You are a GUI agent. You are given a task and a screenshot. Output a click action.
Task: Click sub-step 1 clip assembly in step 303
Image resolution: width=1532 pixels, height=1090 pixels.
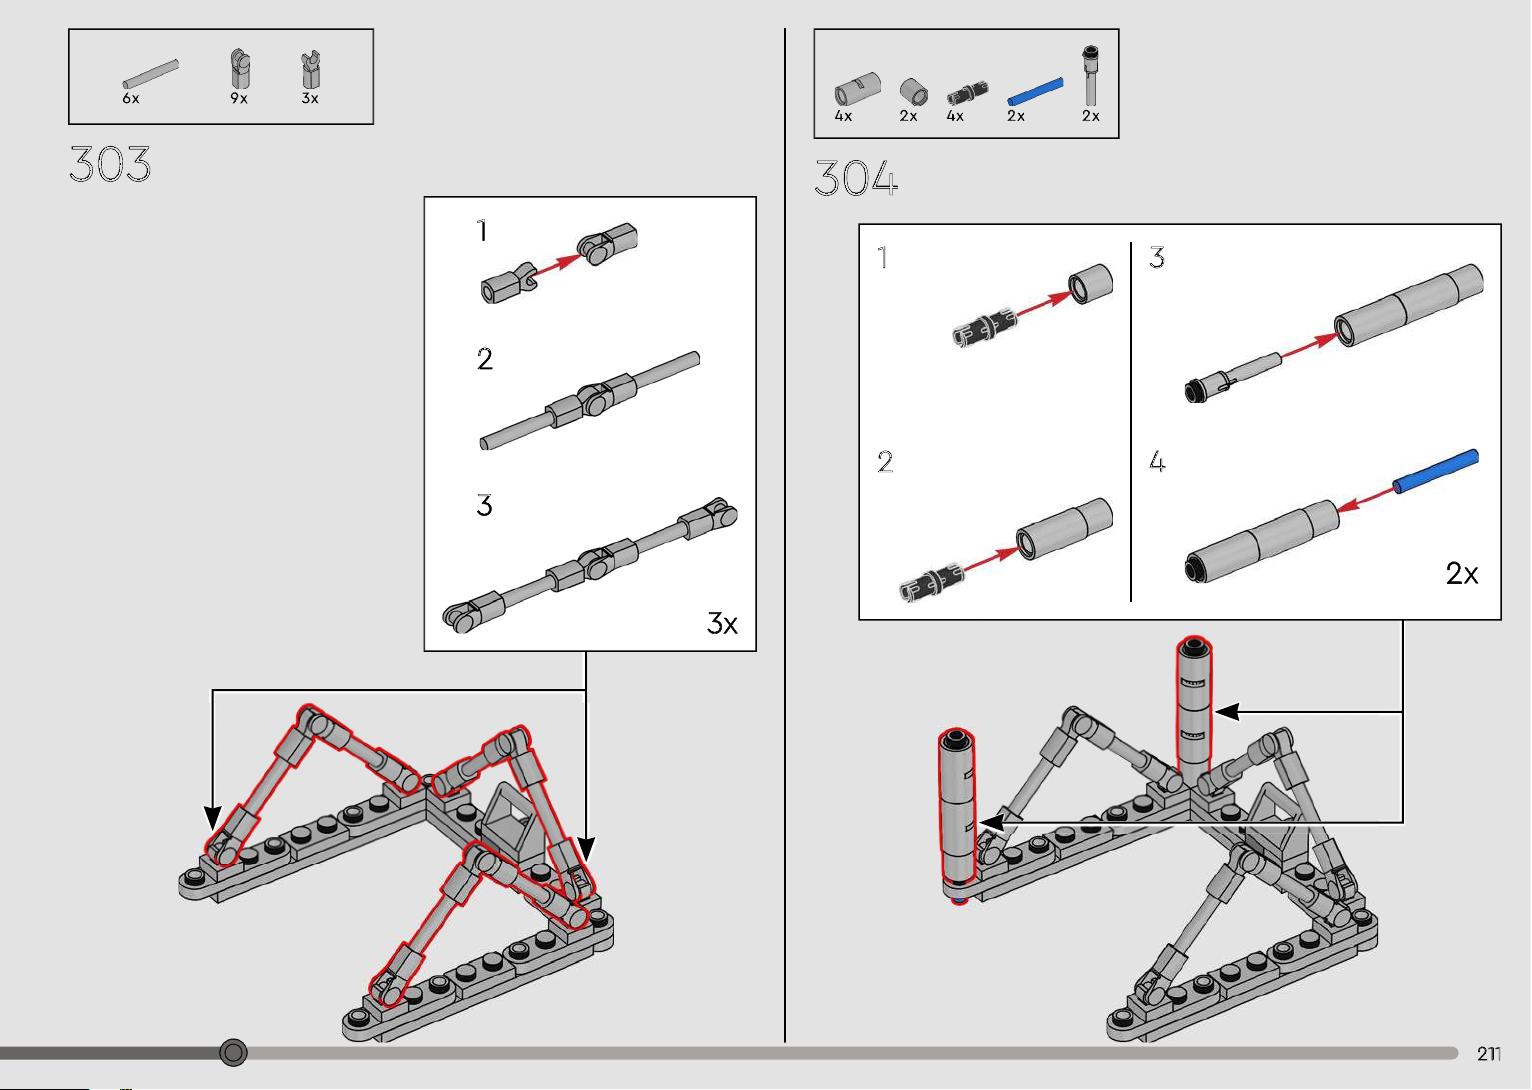coord(559,263)
